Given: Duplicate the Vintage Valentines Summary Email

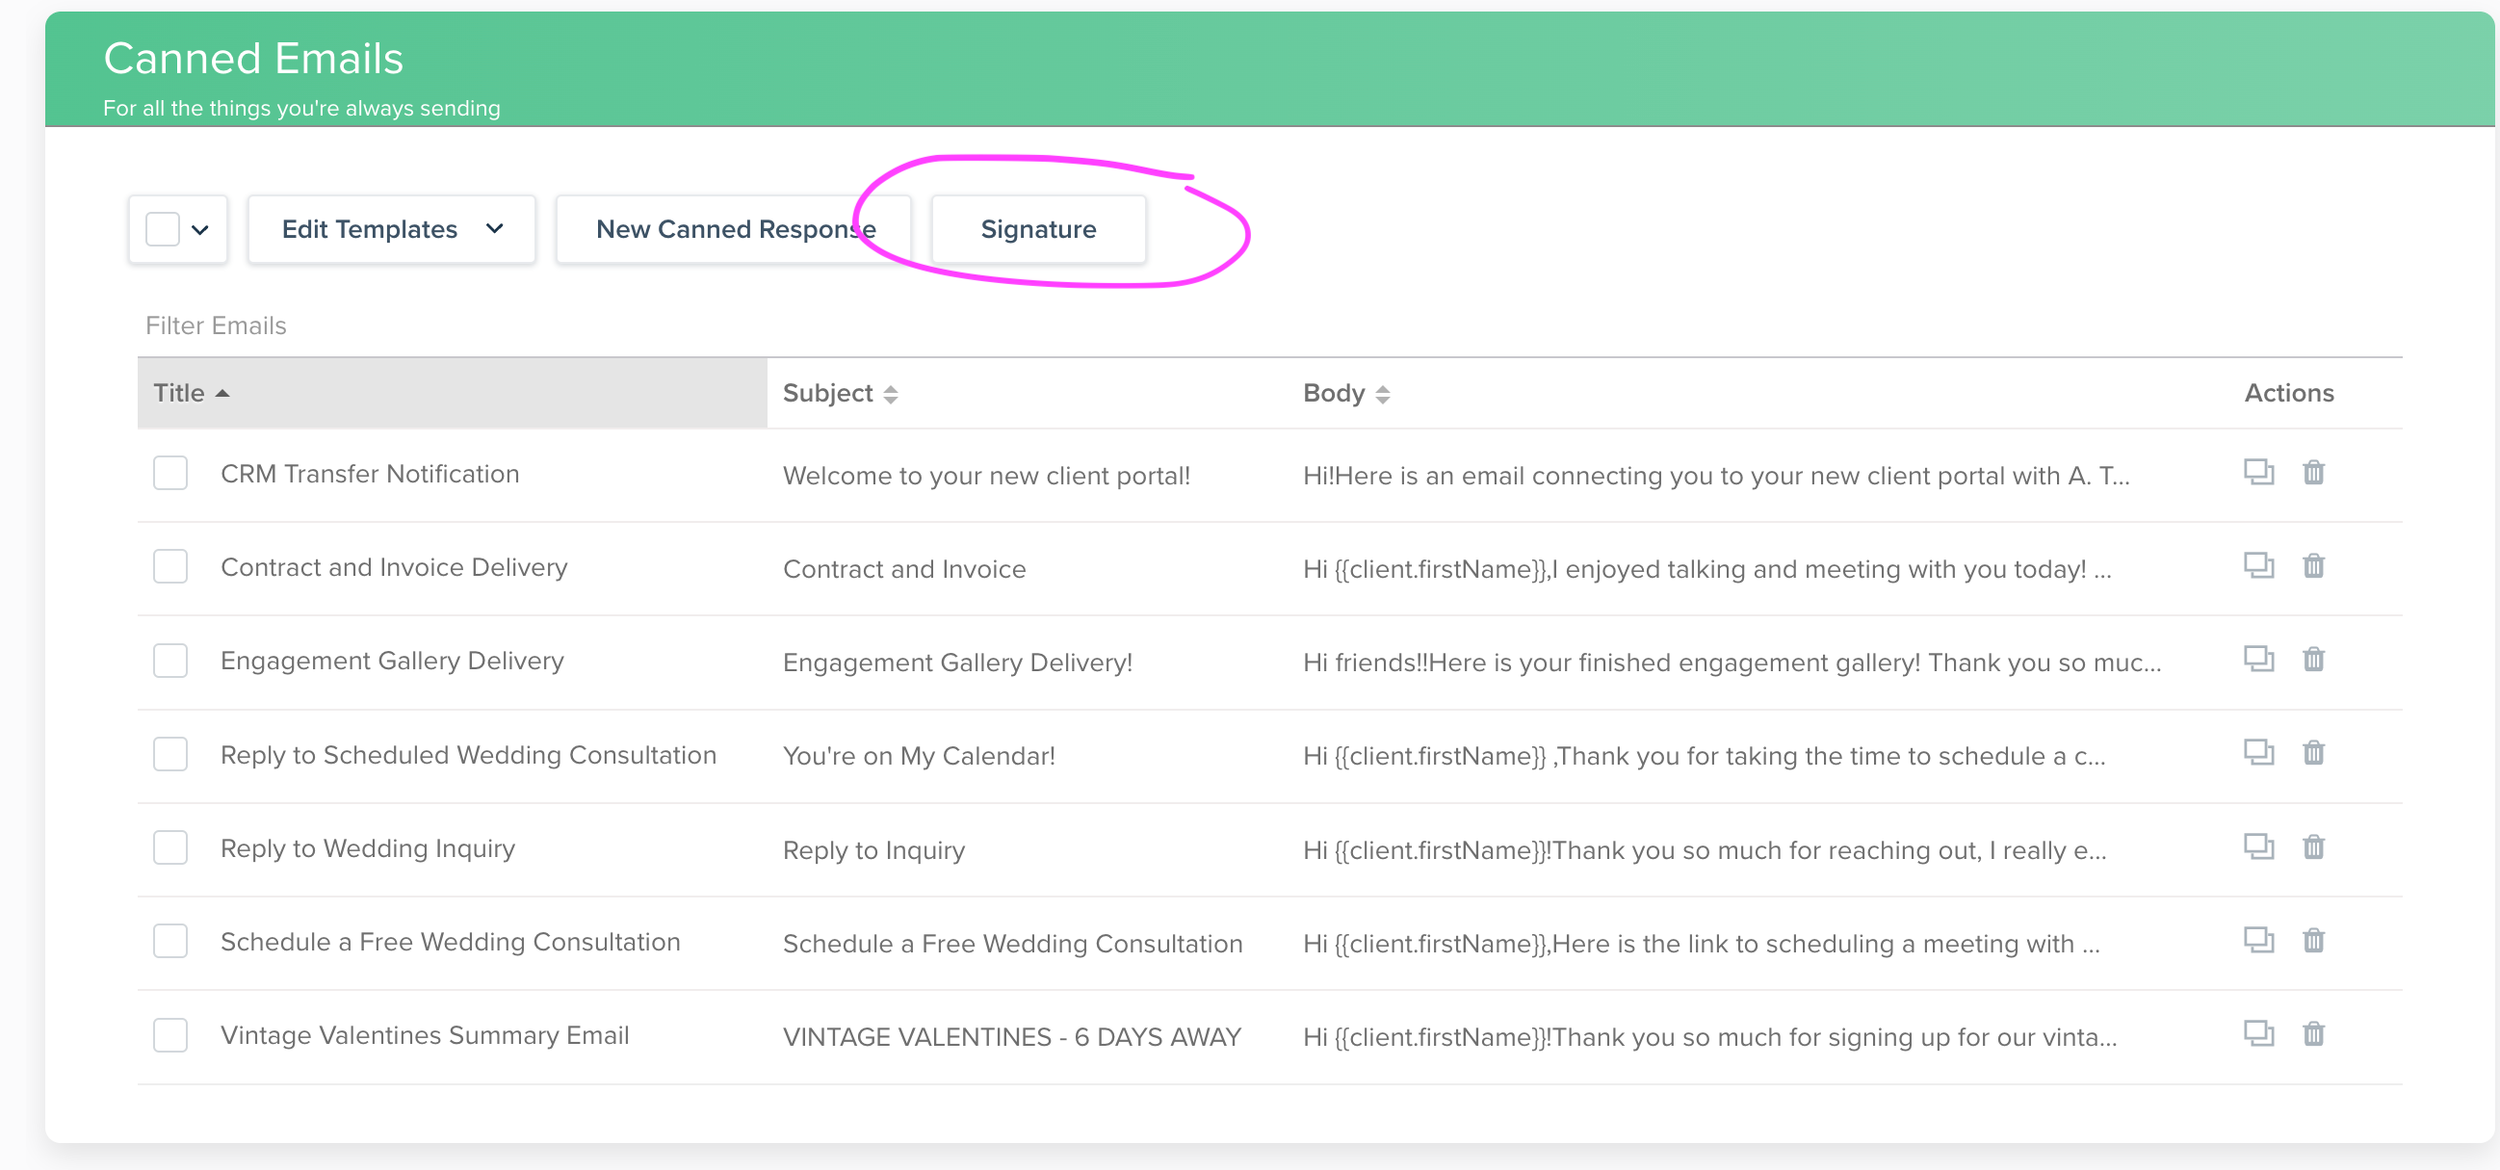Looking at the screenshot, I should pyautogui.click(x=2259, y=1033).
